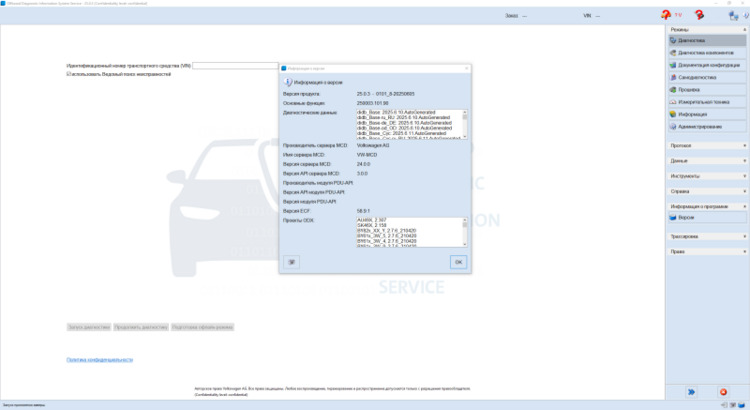The width and height of the screenshot is (750, 410).
Task: Expand the Данные section
Action: point(706,161)
